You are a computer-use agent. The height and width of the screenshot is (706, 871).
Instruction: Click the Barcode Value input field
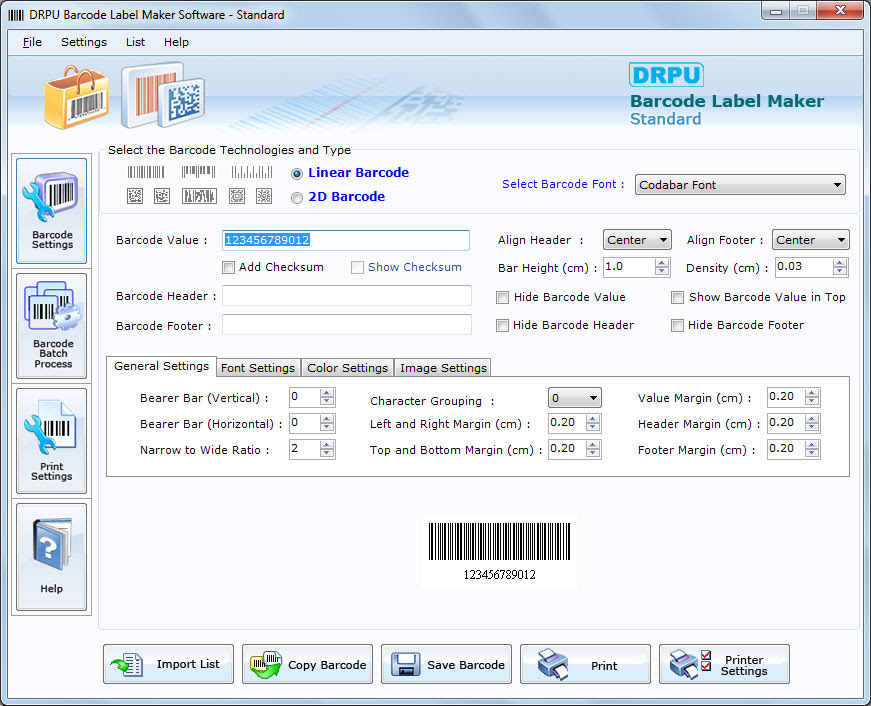pos(346,240)
